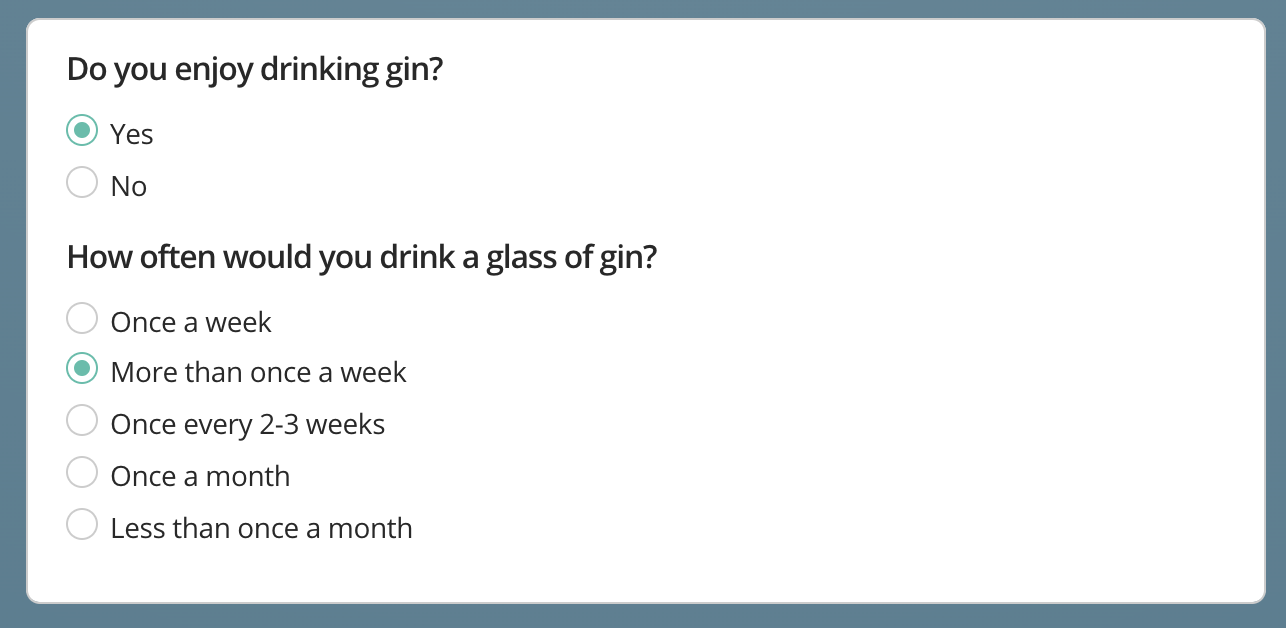Viewport: 1286px width, 628px height.
Task: Click the green filled dot beside More than once a week
Action: [82, 369]
